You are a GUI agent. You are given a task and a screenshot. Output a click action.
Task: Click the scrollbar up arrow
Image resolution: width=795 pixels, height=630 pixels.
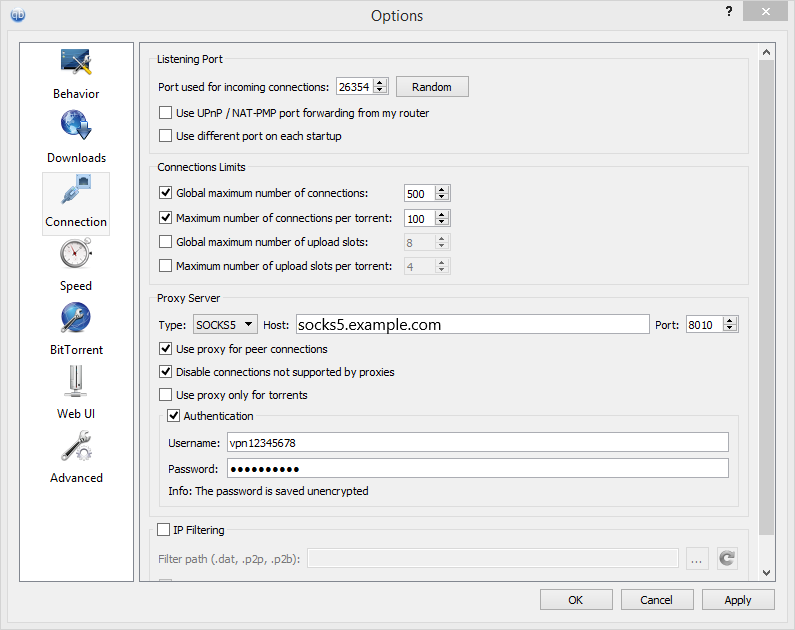click(766, 52)
